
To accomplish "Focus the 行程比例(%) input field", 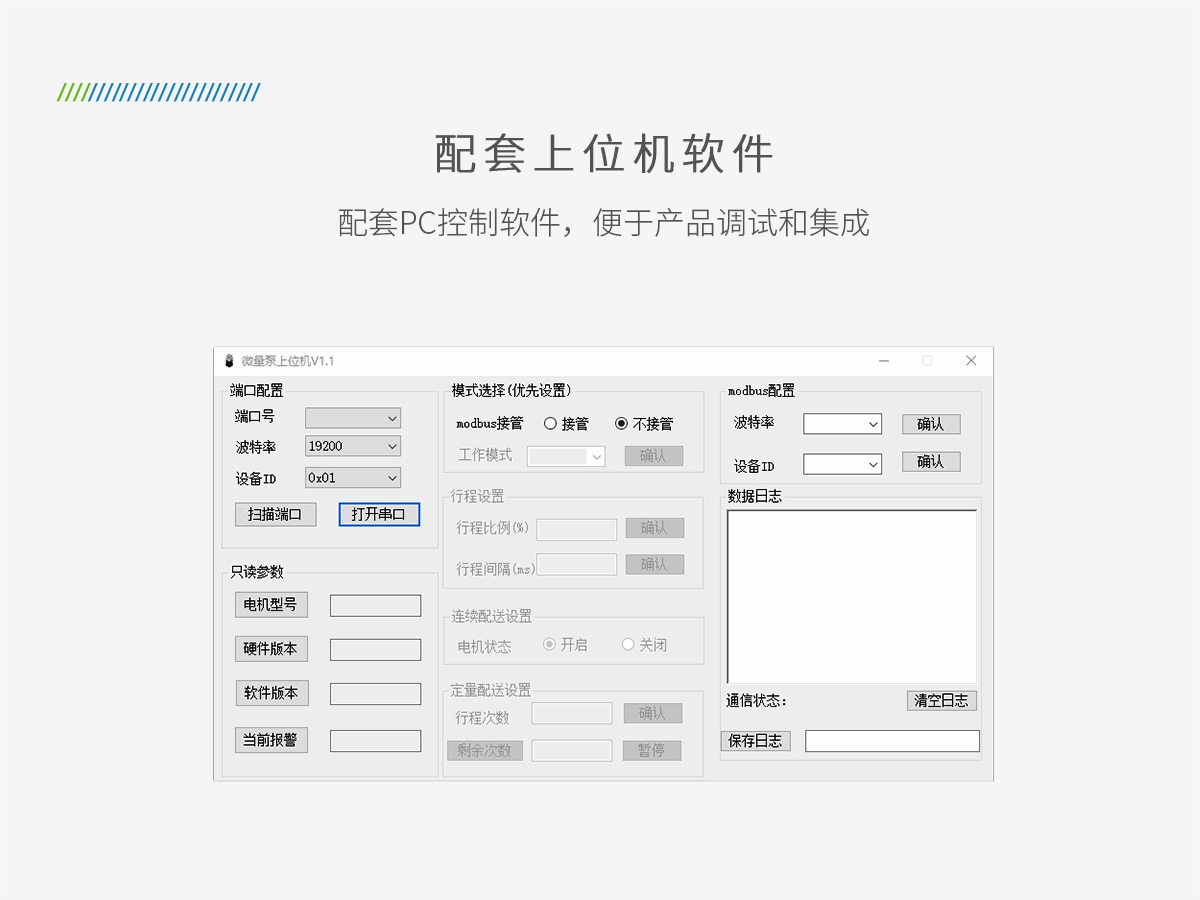I will coord(577,529).
